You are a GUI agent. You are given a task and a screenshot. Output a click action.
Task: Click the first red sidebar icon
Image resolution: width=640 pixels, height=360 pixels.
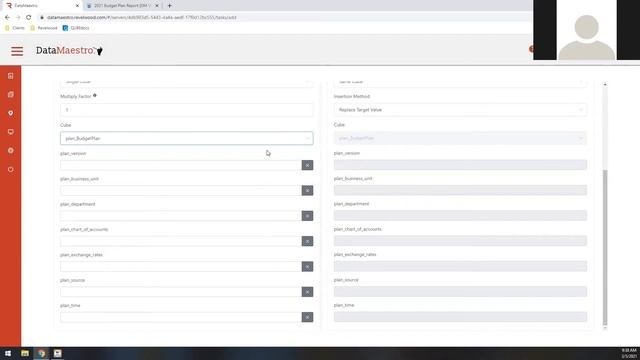(11, 76)
